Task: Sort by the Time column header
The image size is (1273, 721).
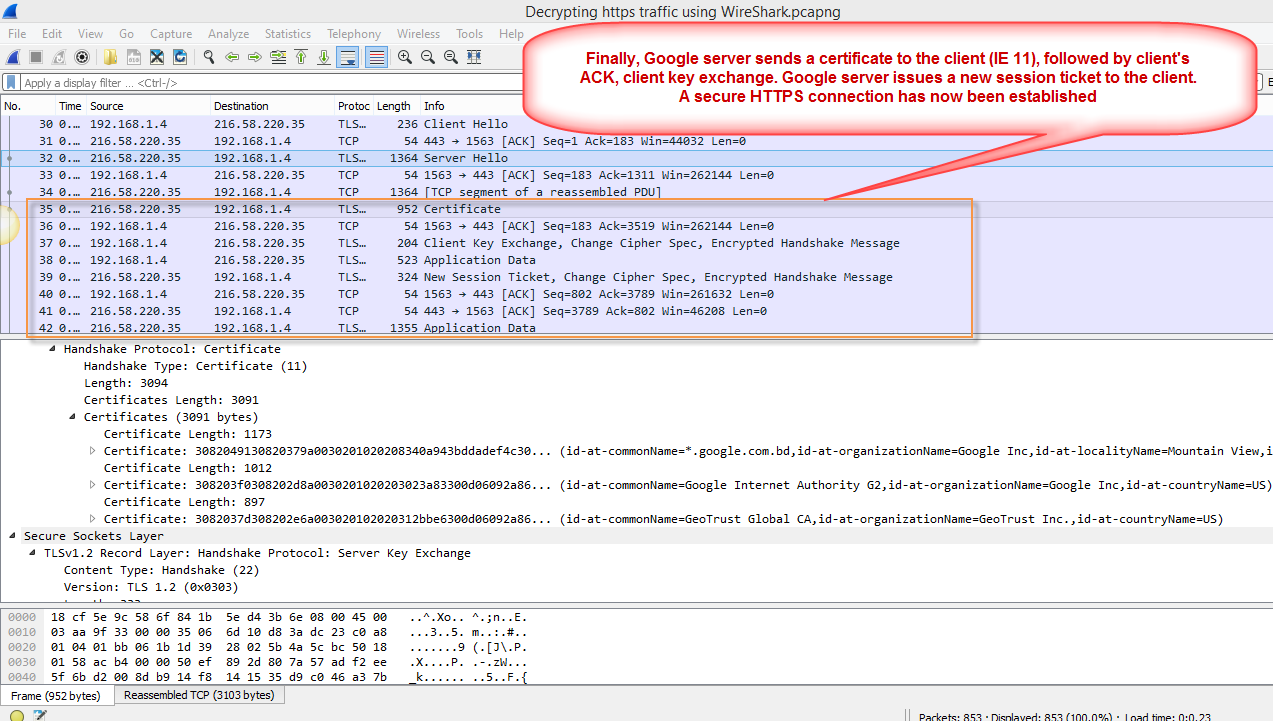Action: 70,106
